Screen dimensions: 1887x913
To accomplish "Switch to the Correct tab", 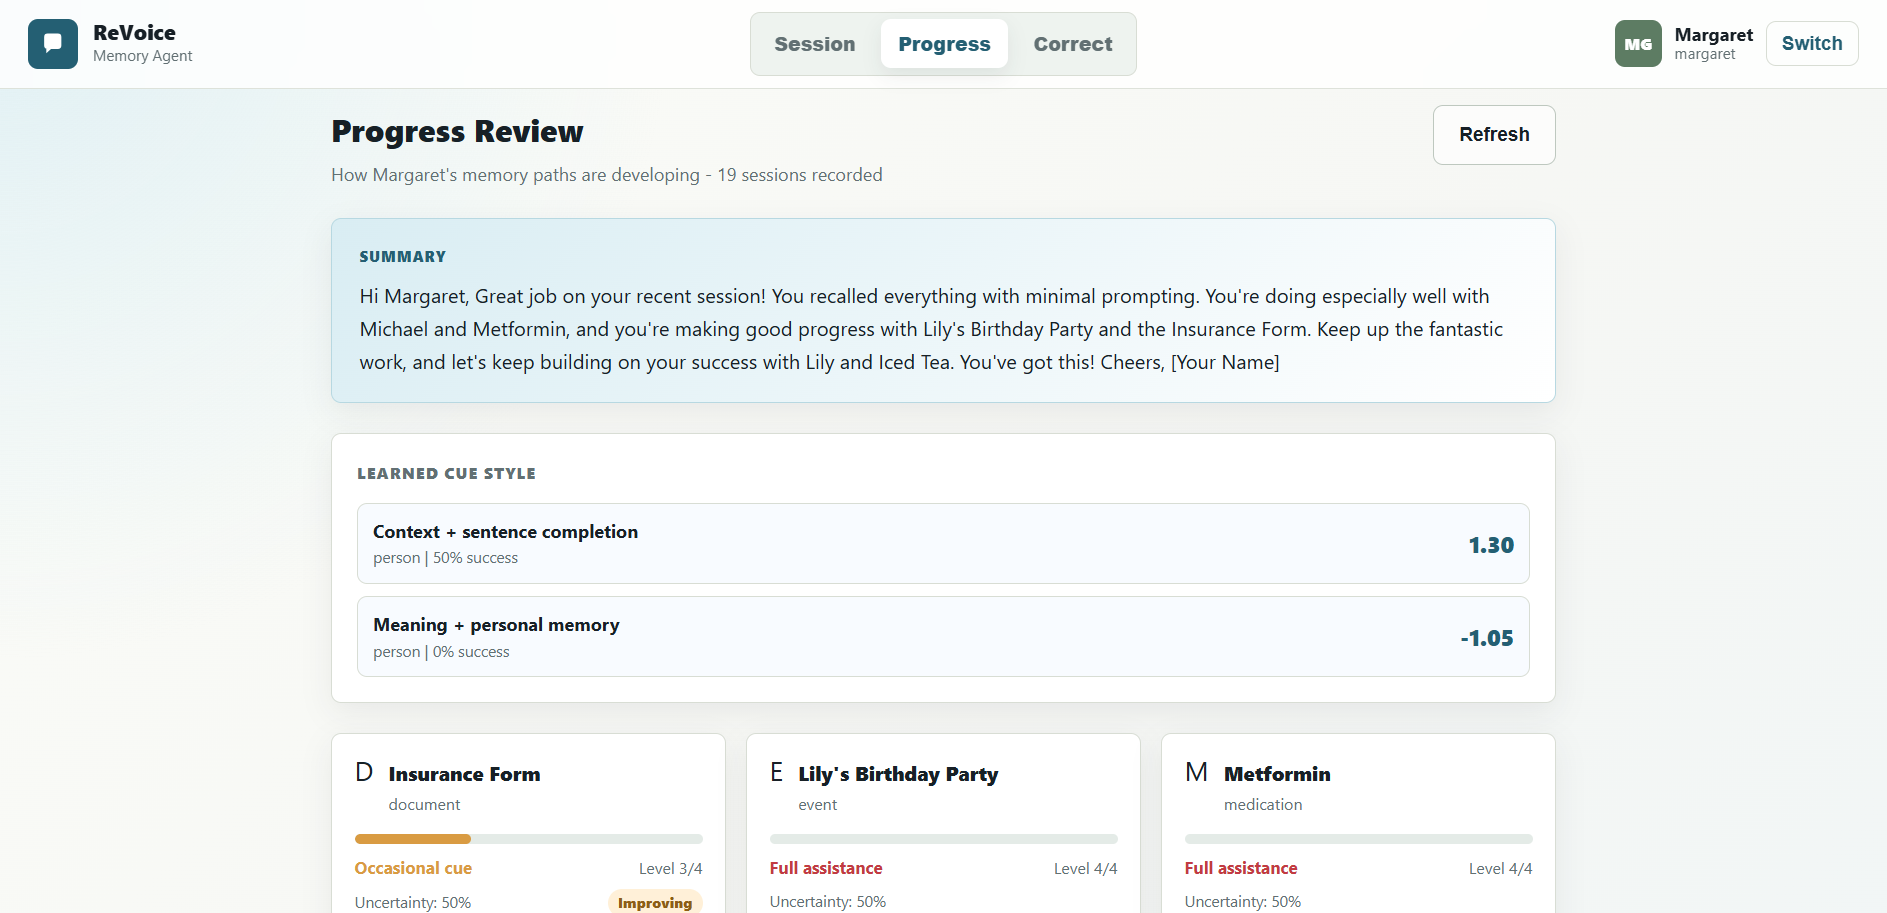I will pyautogui.click(x=1073, y=44).
